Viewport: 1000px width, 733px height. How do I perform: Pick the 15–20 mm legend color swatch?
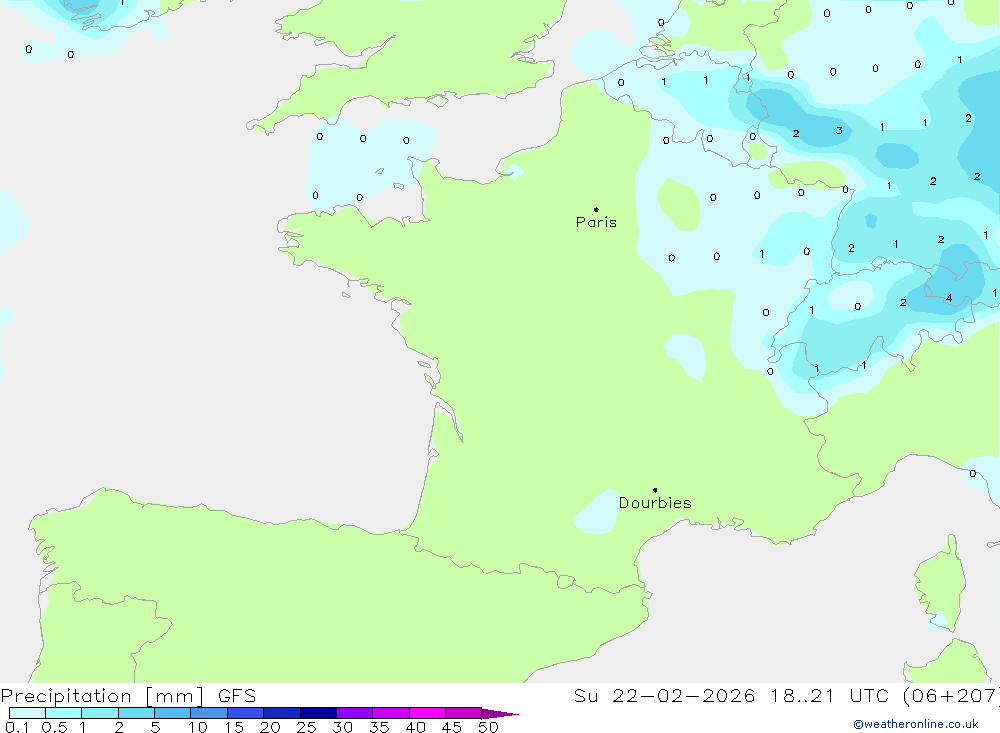245,713
